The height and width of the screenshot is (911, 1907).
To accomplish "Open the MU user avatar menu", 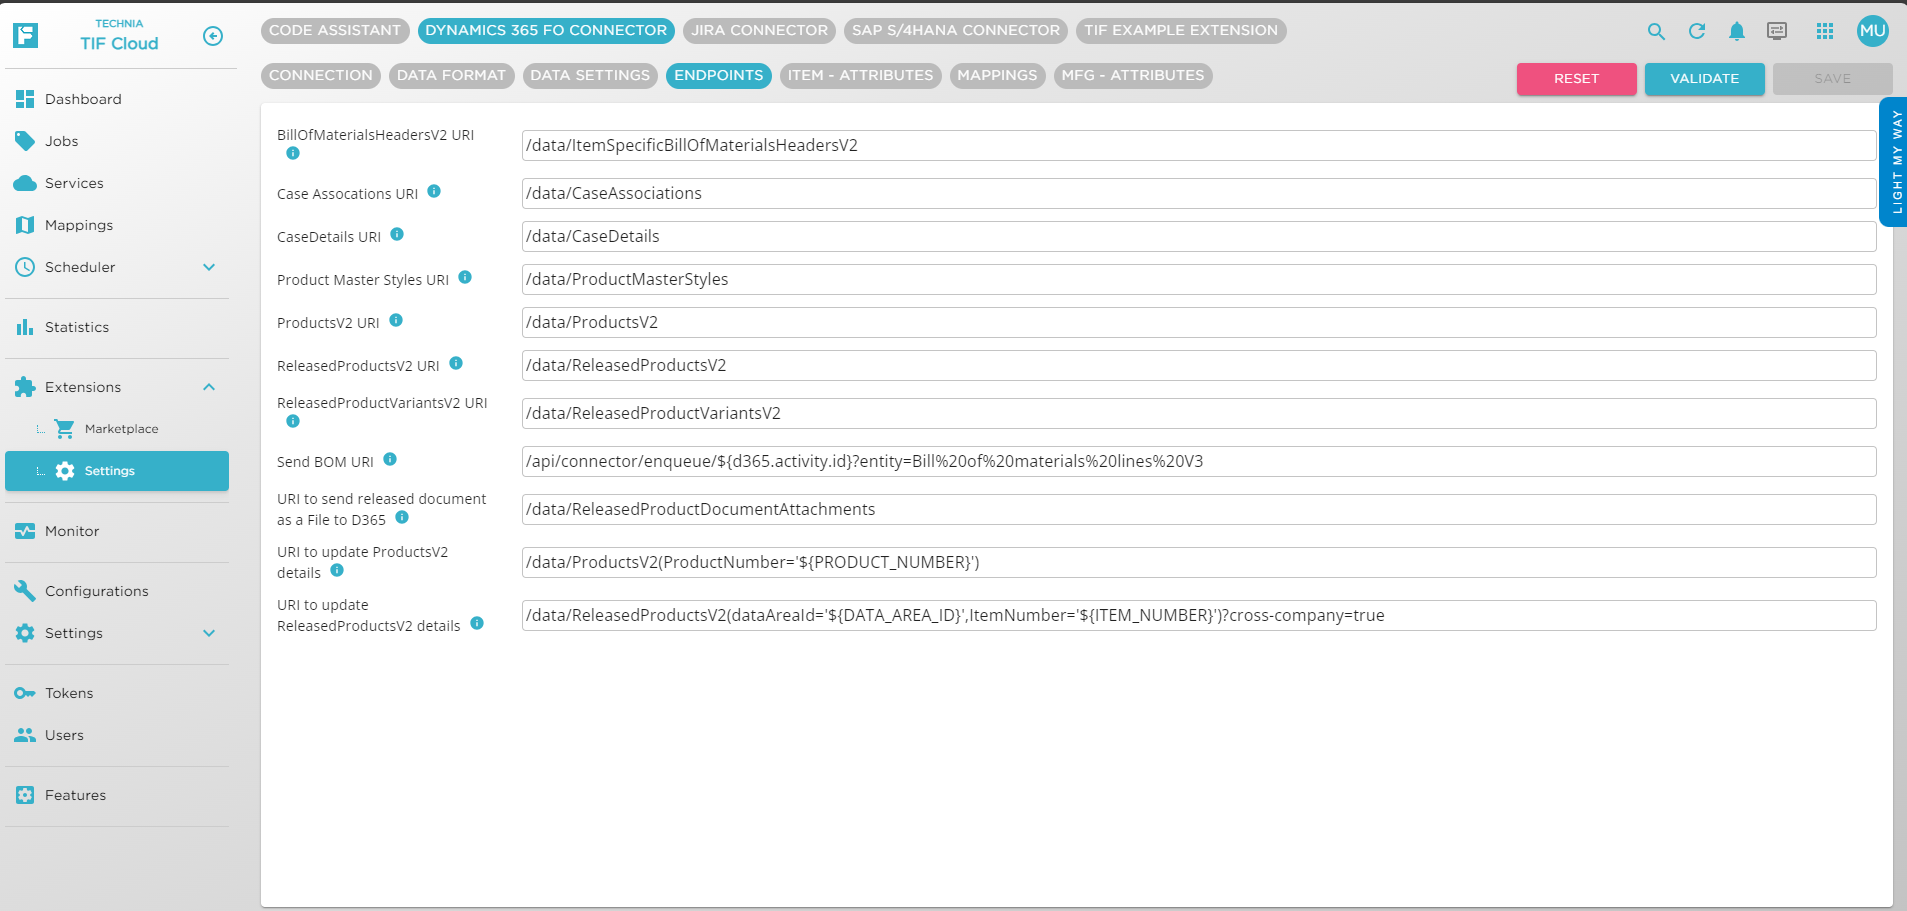I will point(1872,31).
